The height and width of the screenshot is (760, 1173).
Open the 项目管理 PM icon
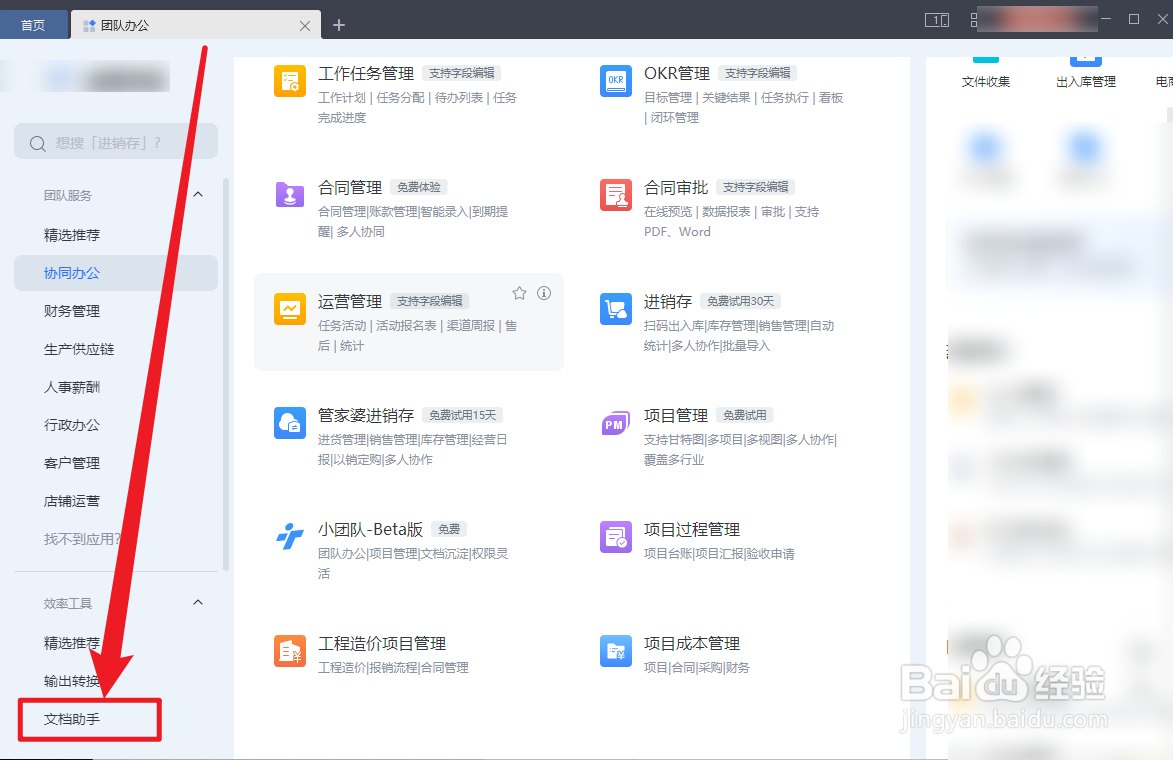click(x=615, y=424)
